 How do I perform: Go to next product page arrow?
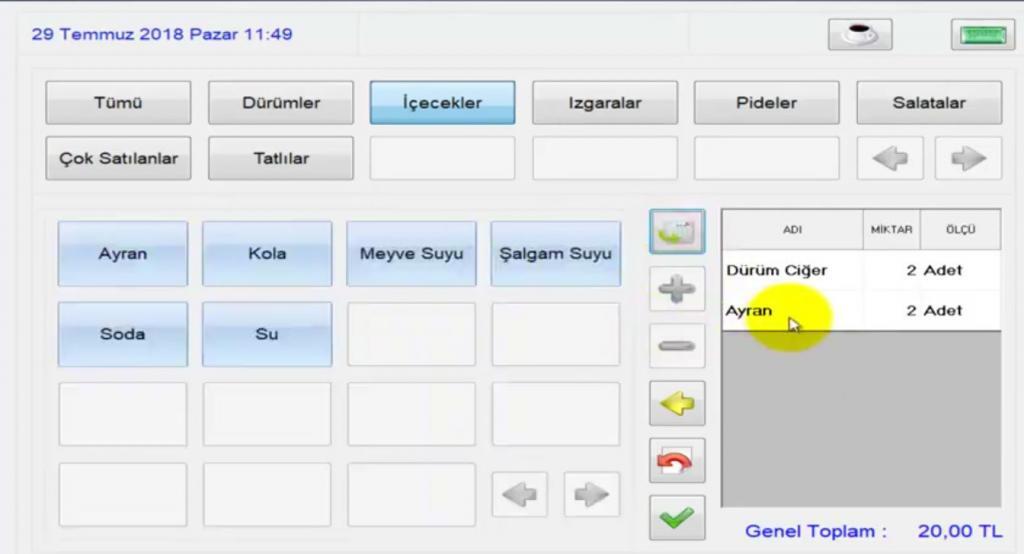tap(592, 495)
